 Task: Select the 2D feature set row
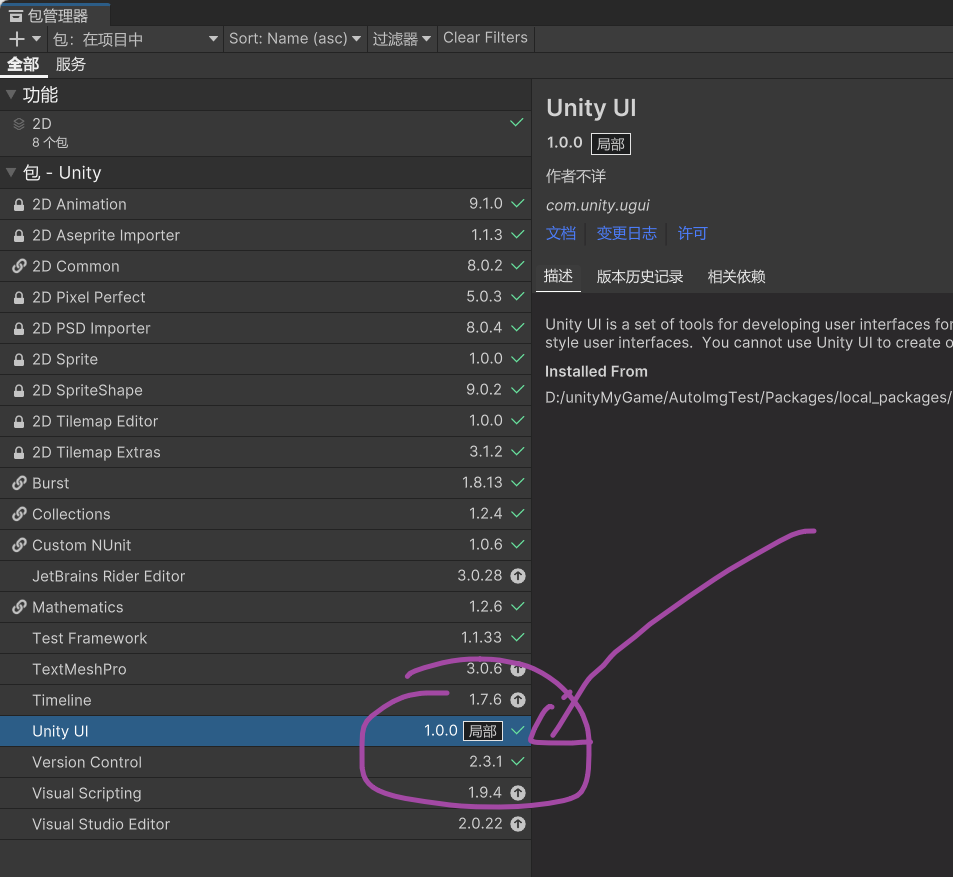tap(265, 133)
